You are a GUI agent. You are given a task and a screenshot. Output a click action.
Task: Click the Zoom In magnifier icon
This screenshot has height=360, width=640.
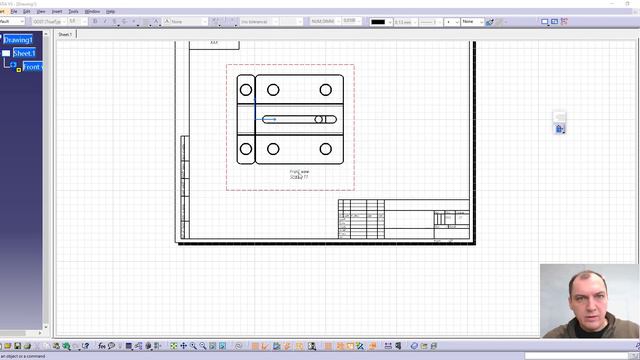(x=193, y=346)
